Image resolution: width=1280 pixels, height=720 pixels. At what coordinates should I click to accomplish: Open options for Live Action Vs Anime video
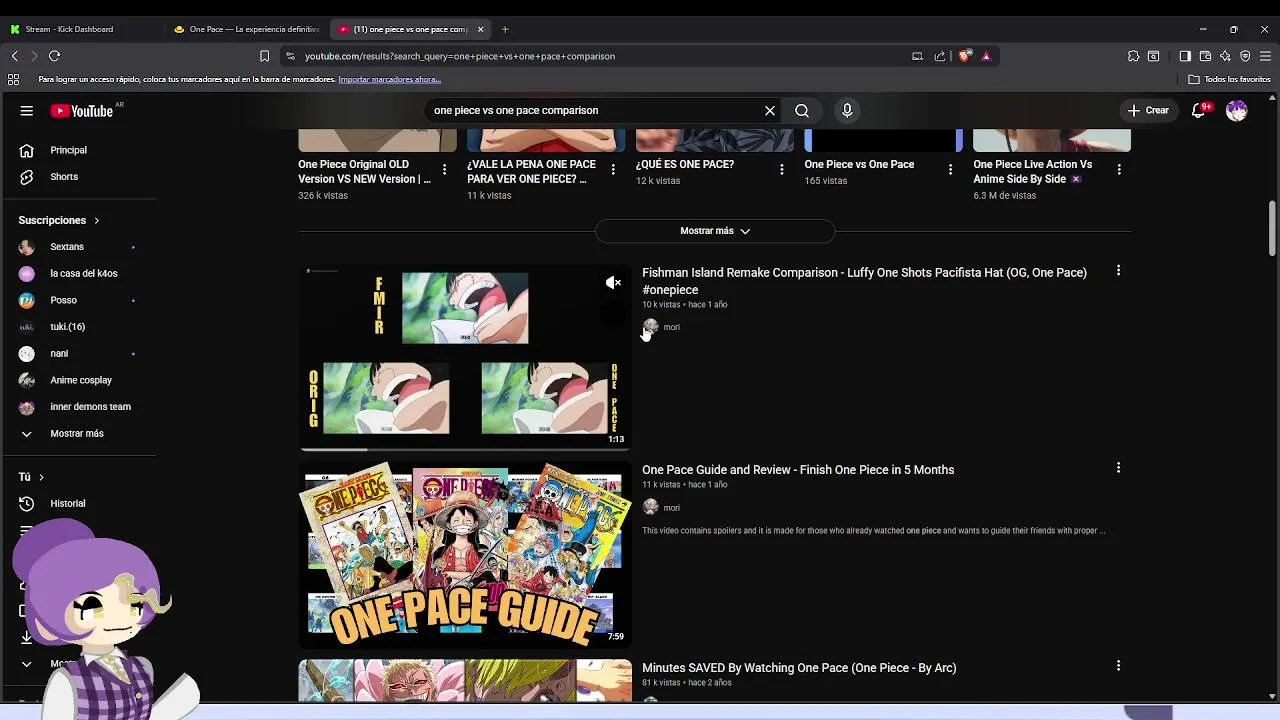tap(1119, 170)
